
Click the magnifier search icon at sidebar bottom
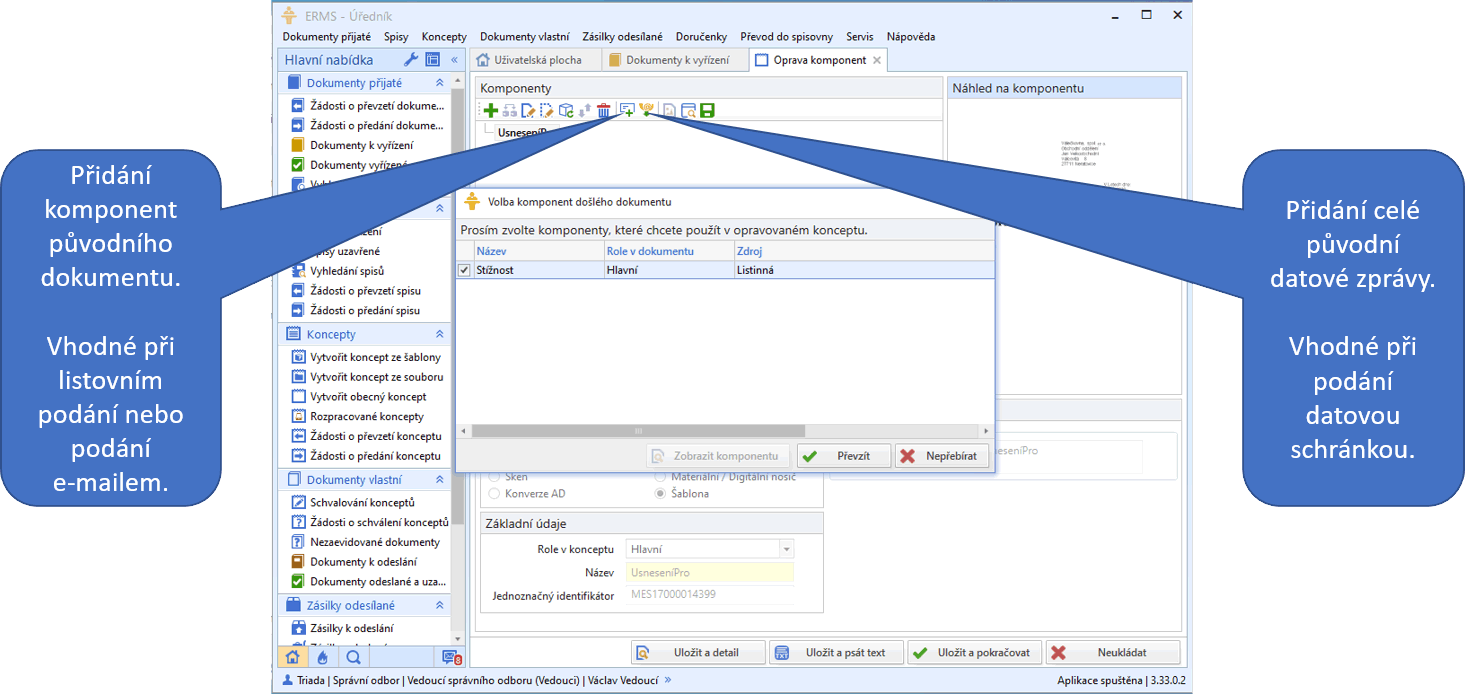(x=353, y=657)
